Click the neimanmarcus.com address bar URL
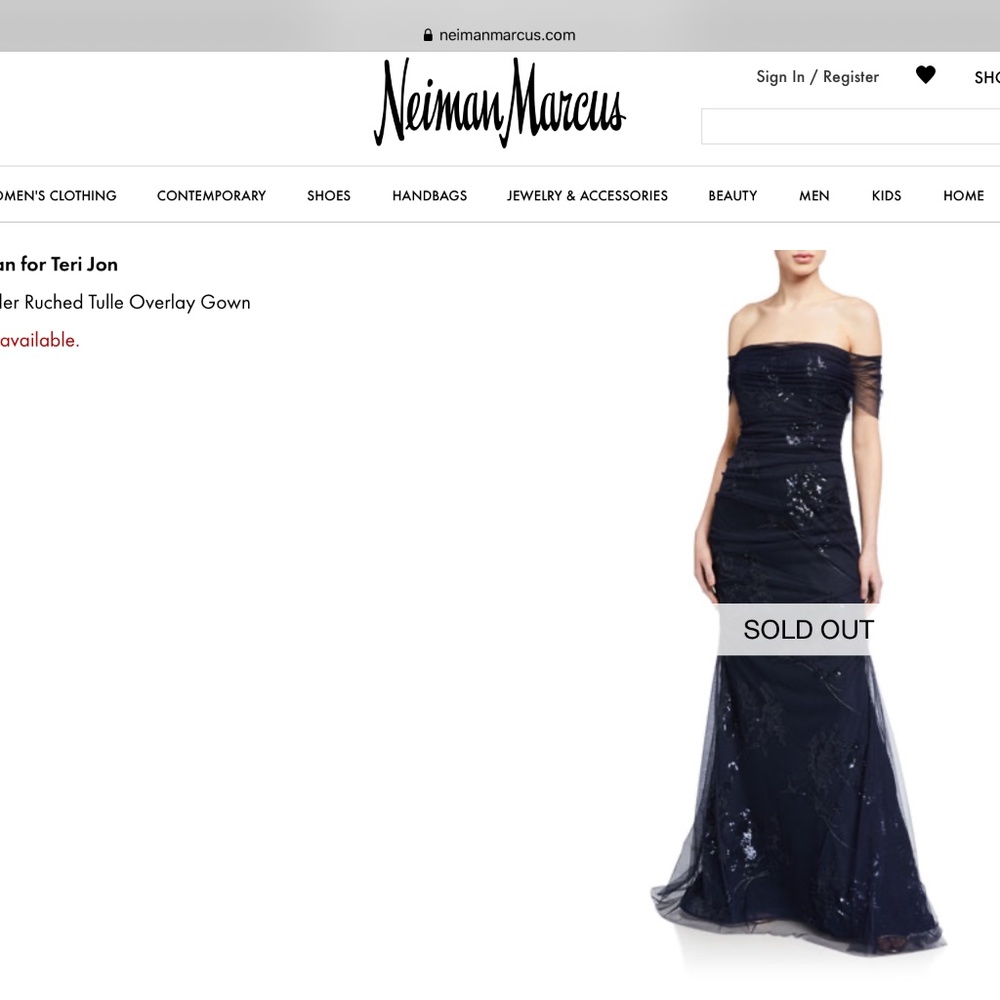This screenshot has width=1000, height=1000. point(507,35)
